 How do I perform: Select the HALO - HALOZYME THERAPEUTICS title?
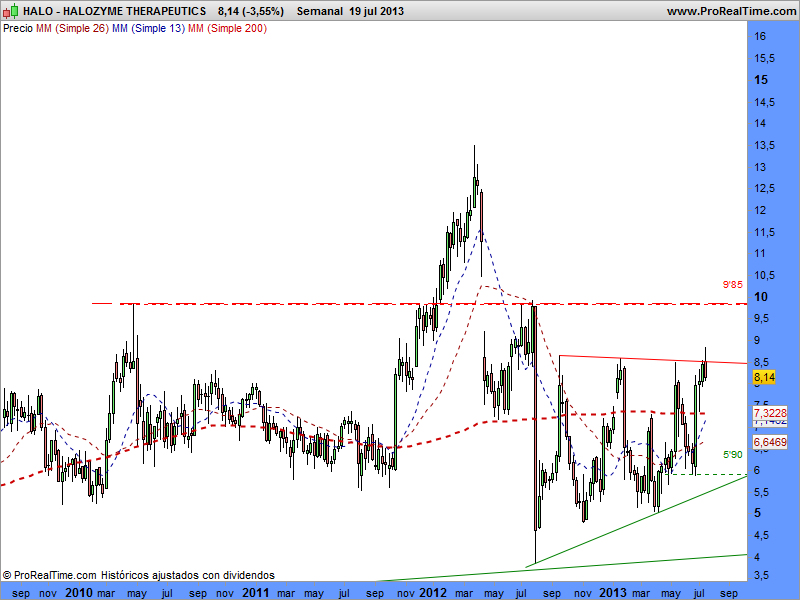tap(115, 11)
